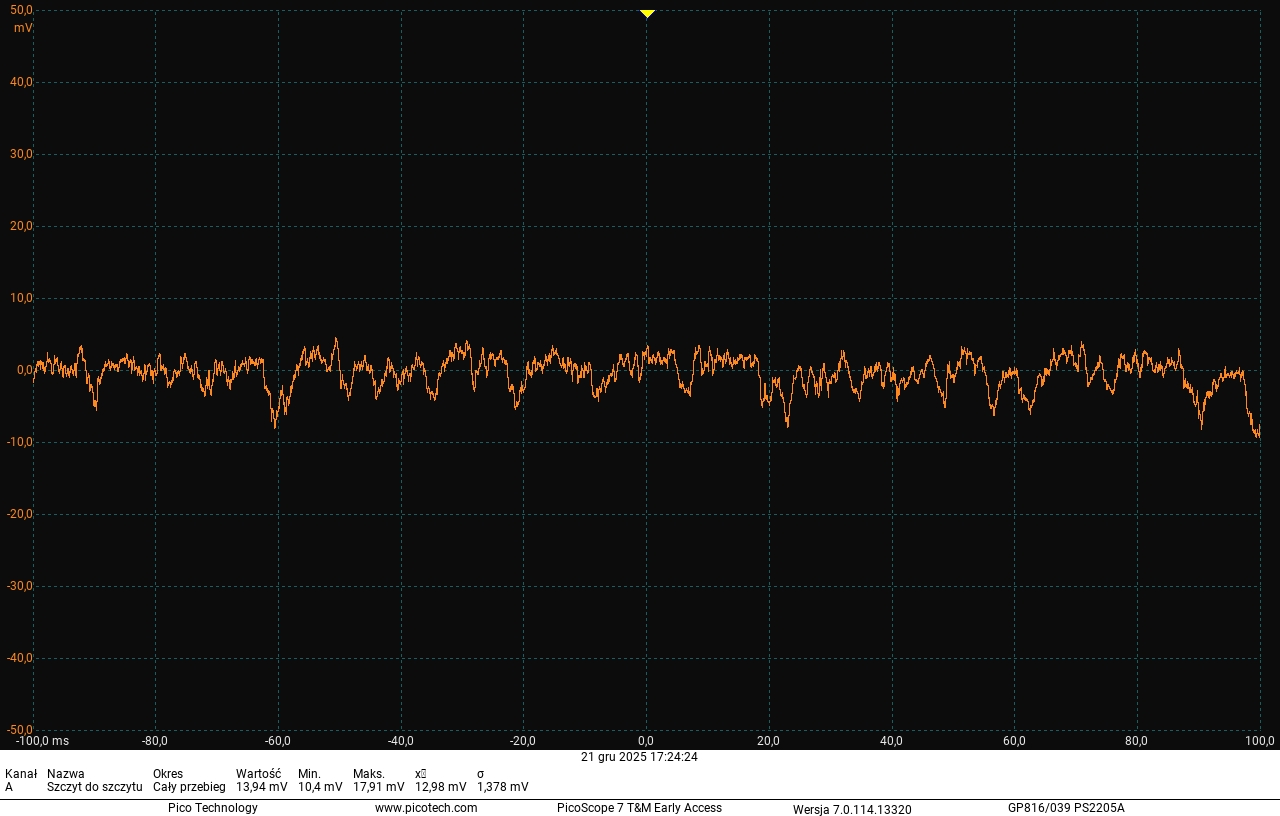1280x816 pixels.
Task: Select the Nazwa column header
Action: 66,774
